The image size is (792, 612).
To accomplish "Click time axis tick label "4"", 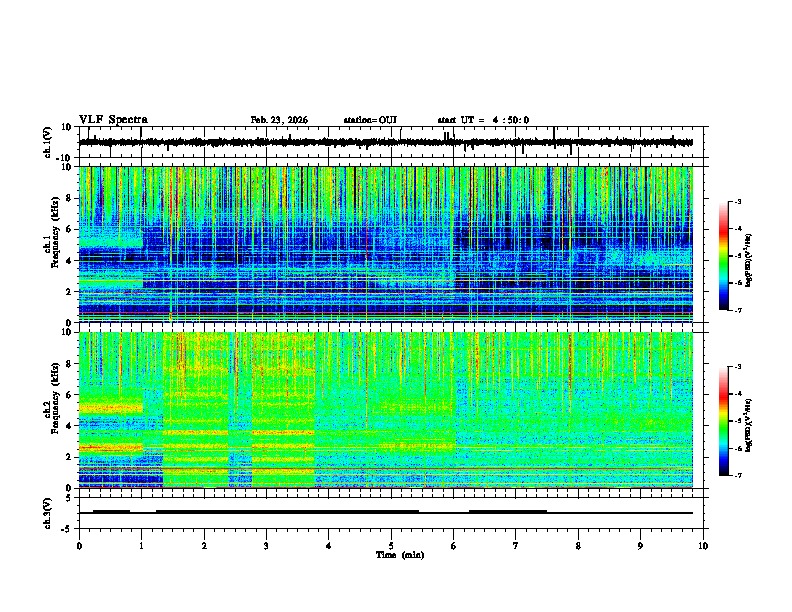I will (x=329, y=546).
